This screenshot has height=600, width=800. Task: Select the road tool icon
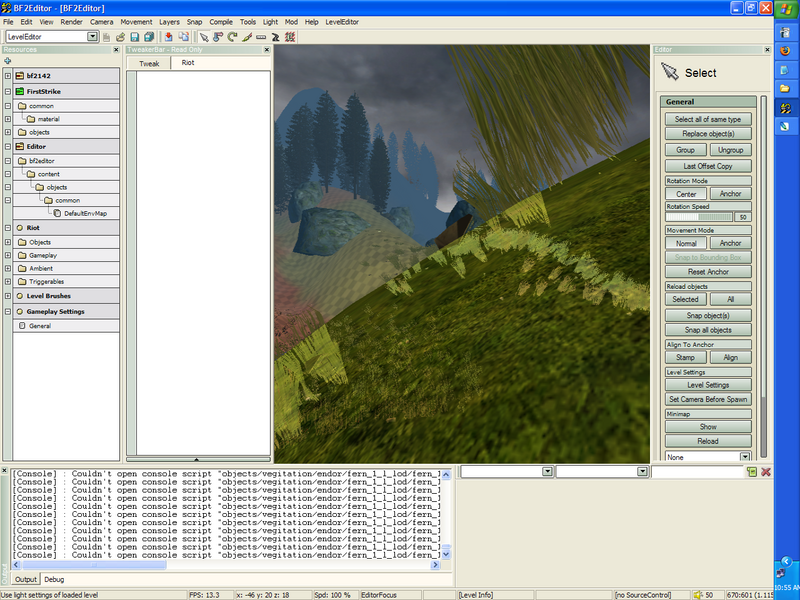coord(276,37)
